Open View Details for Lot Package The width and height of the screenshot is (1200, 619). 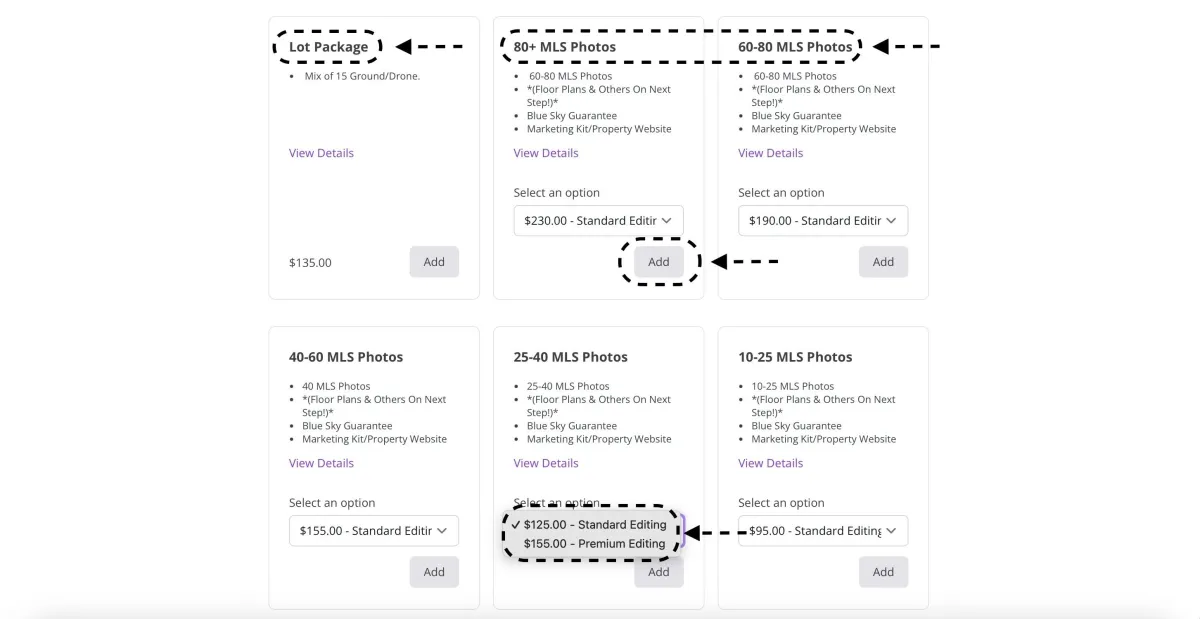click(321, 153)
